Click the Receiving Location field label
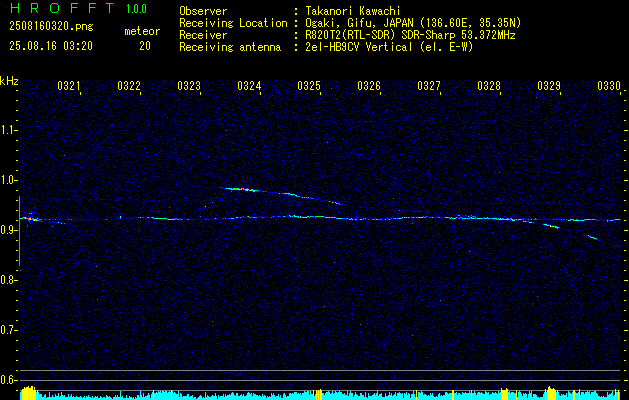 [233, 23]
